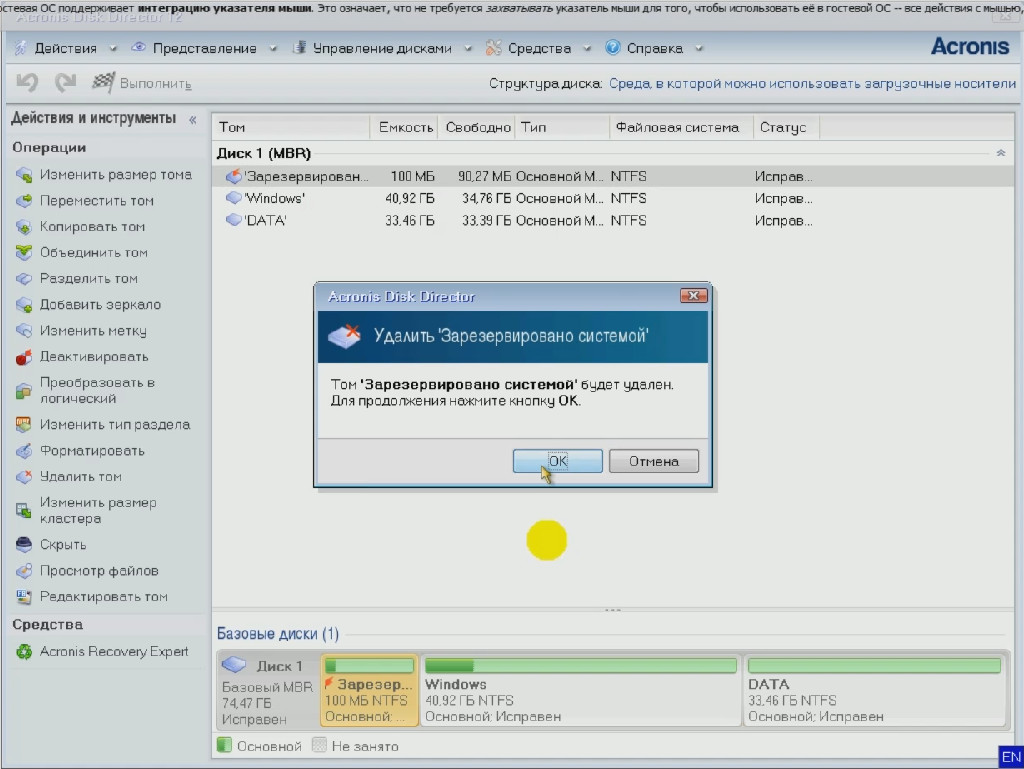1024x769 pixels.
Task: Click the Split volume icon
Action: [x=24, y=279]
